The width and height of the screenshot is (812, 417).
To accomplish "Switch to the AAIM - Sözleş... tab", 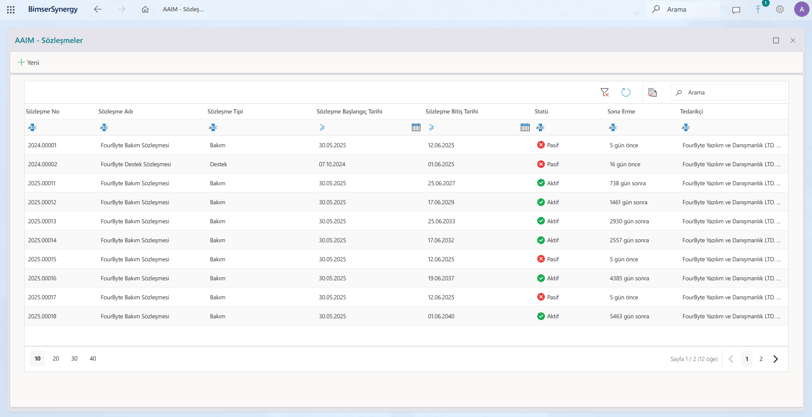I will (183, 9).
